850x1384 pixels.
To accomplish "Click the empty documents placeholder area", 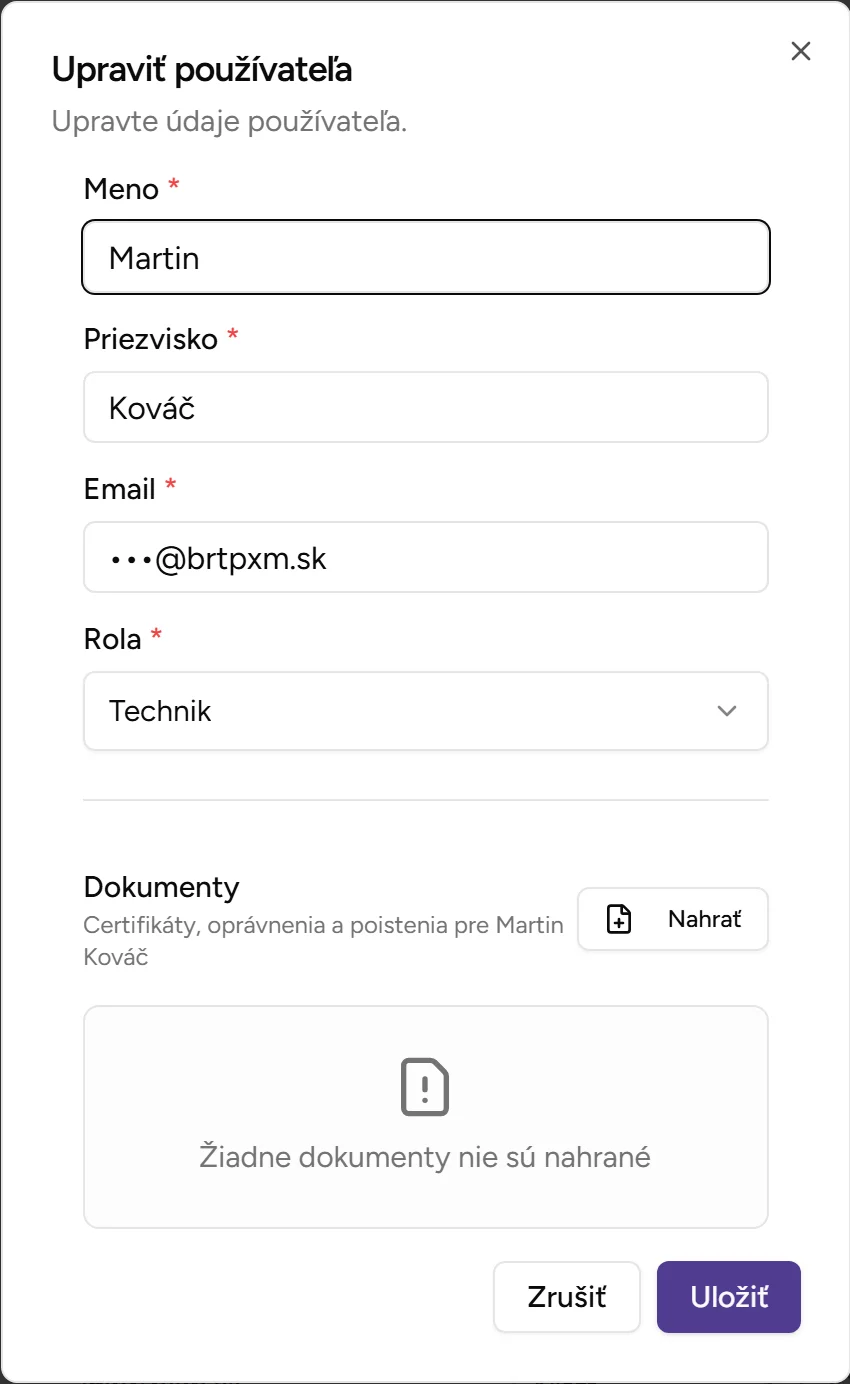I will 426,1117.
